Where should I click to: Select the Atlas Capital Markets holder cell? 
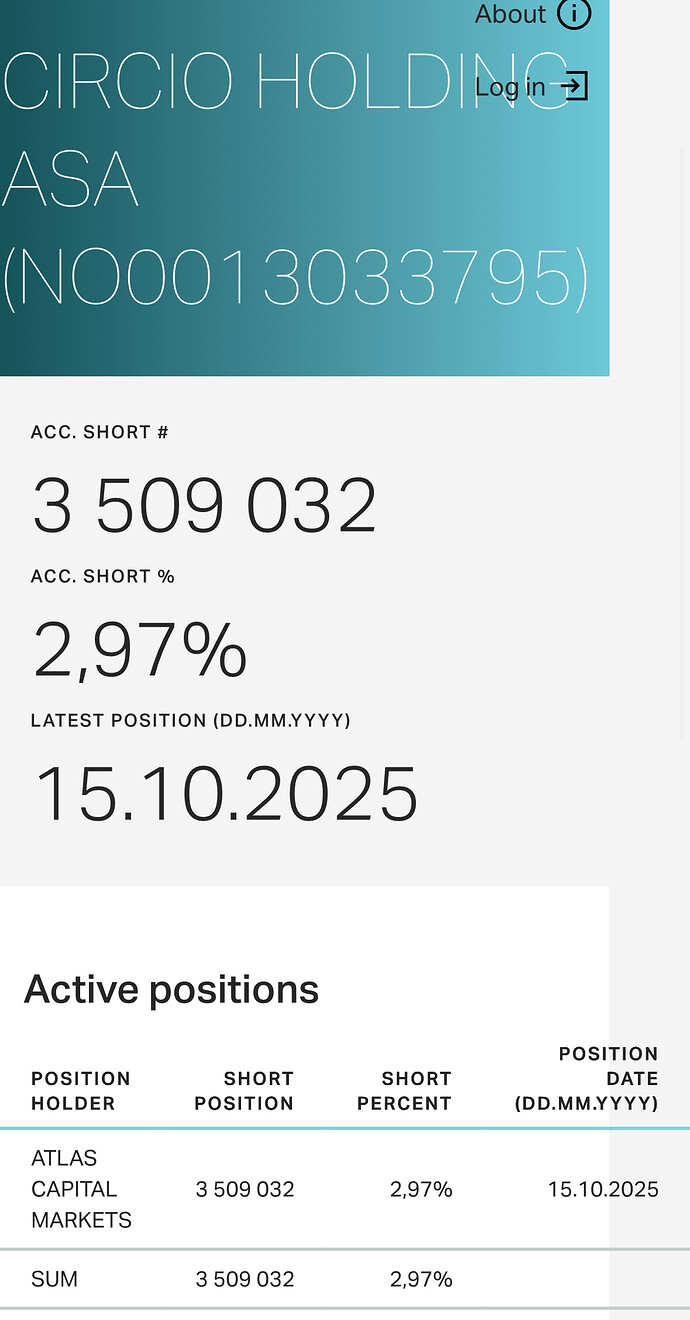(x=81, y=1189)
